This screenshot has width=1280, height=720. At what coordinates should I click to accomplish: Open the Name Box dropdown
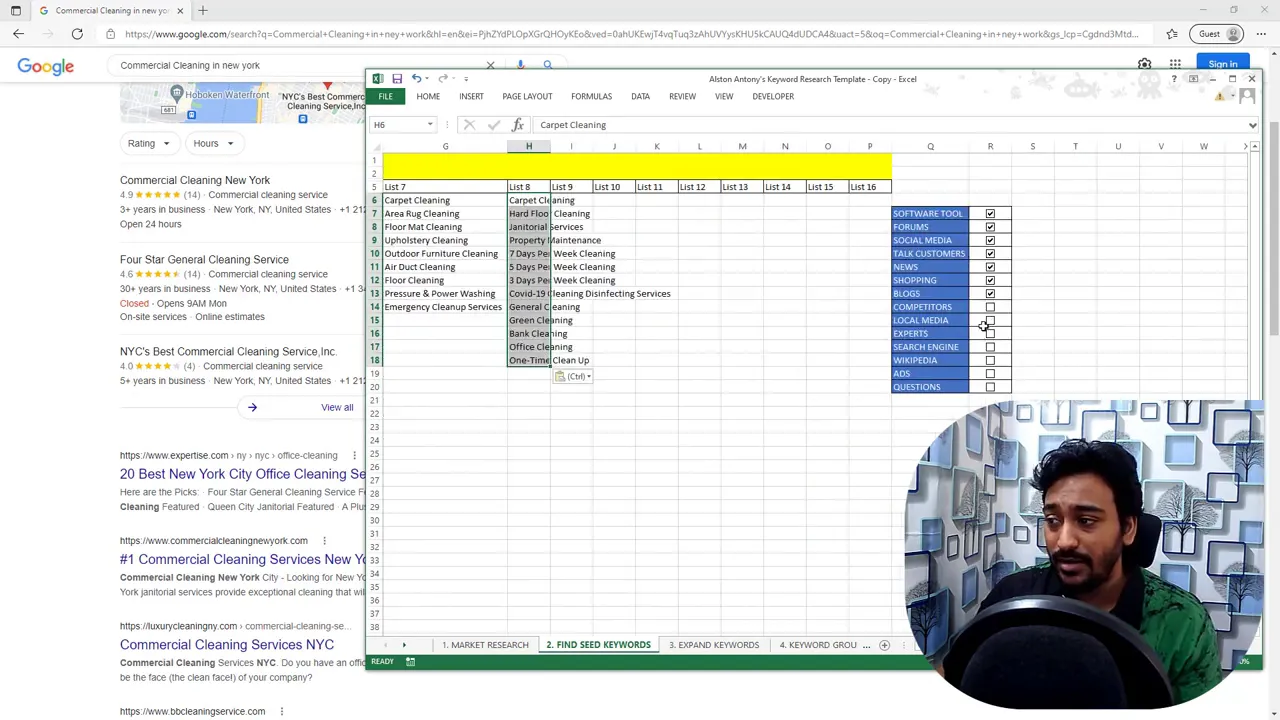(429, 124)
